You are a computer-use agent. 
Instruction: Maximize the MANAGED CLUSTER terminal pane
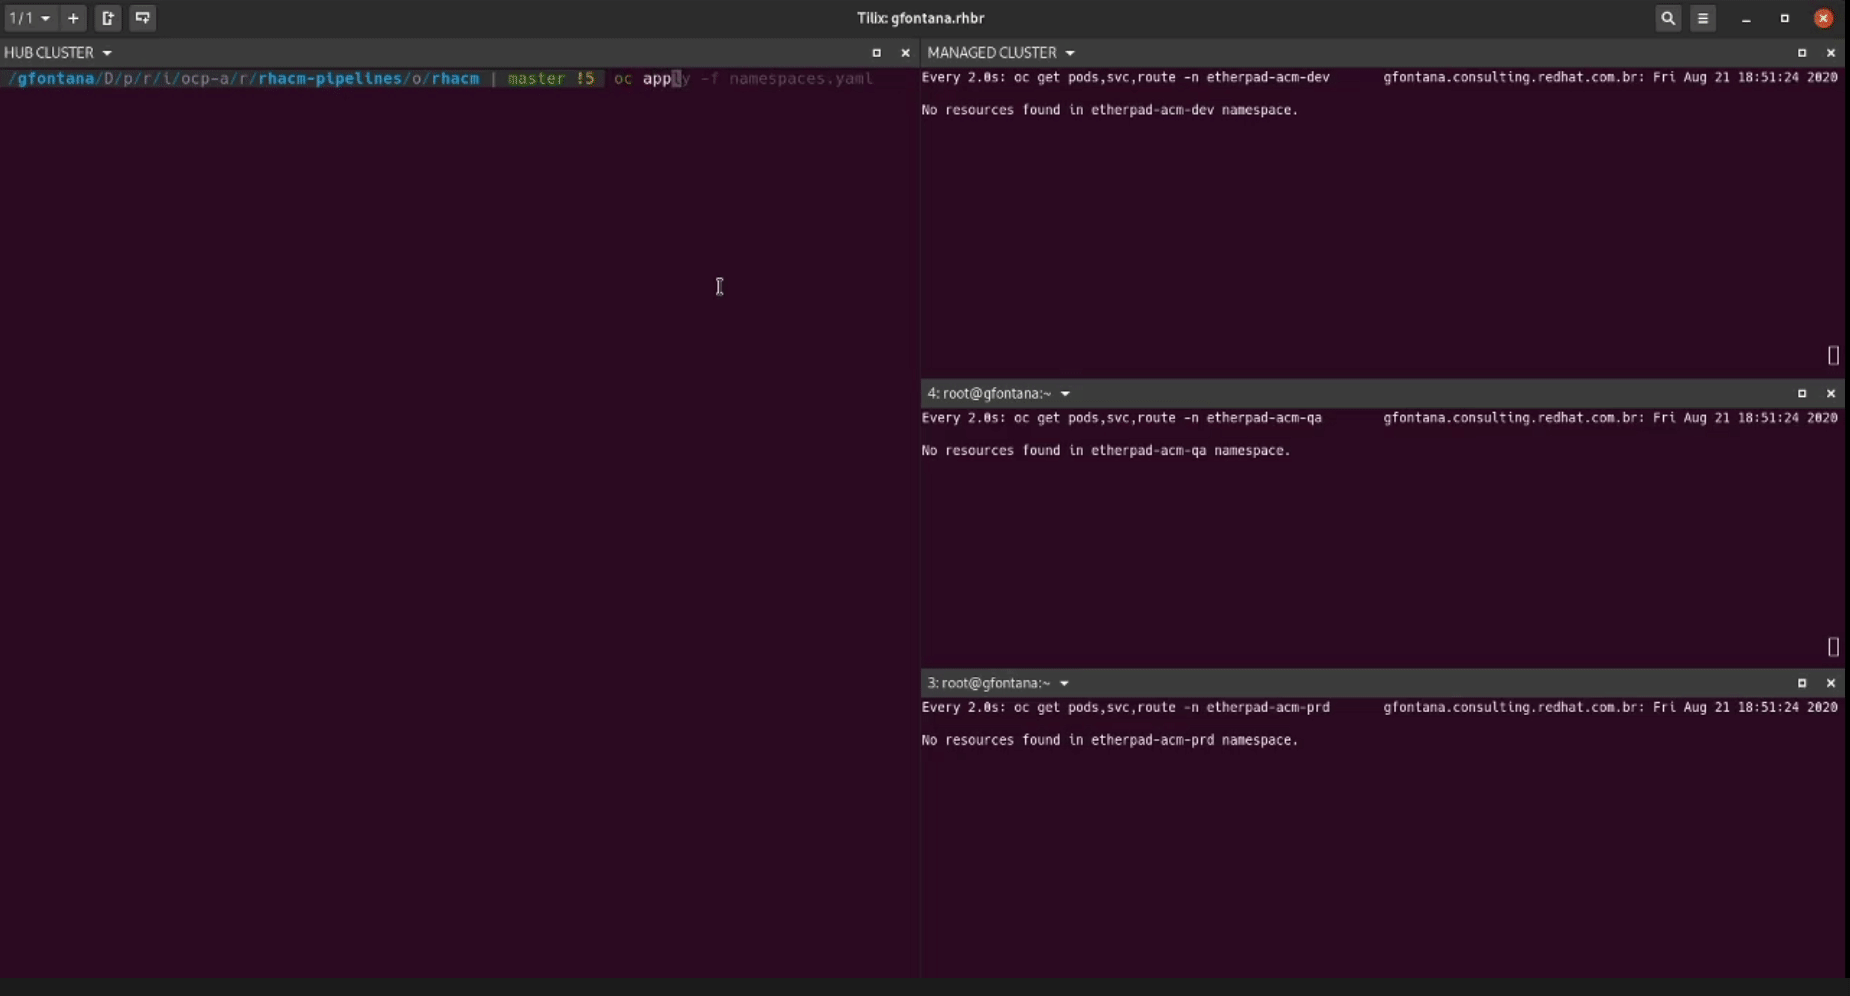click(x=1802, y=53)
